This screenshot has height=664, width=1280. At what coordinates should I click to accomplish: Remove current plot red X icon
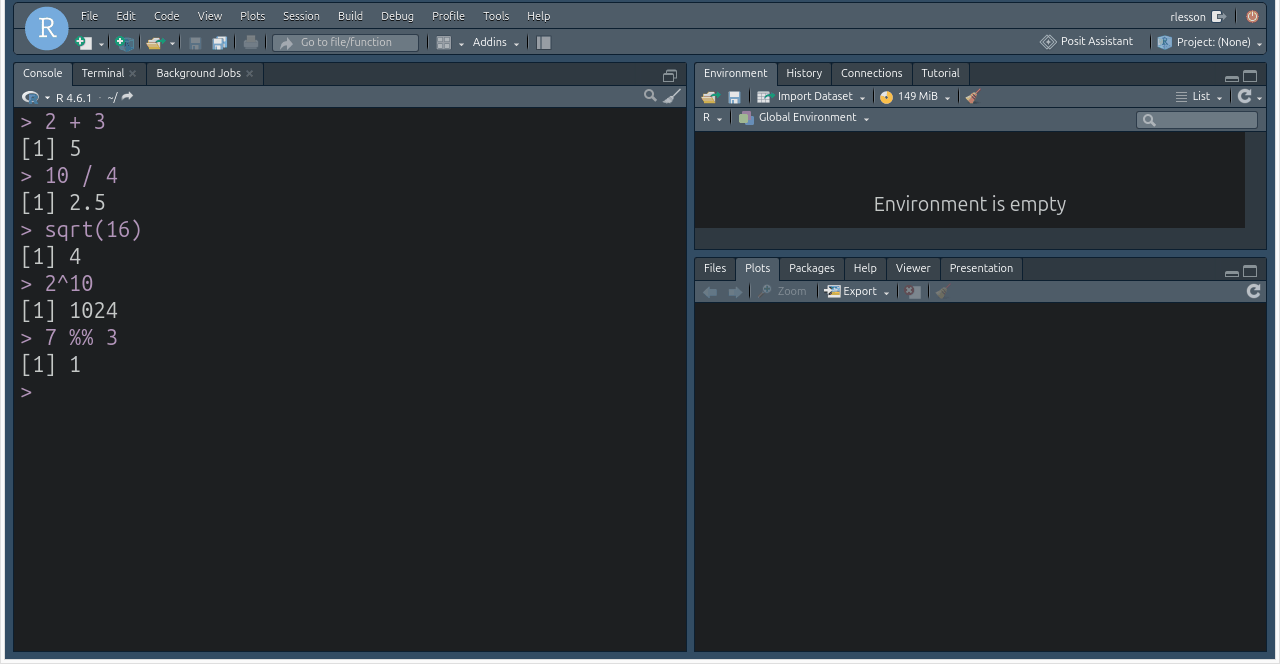[x=912, y=292]
